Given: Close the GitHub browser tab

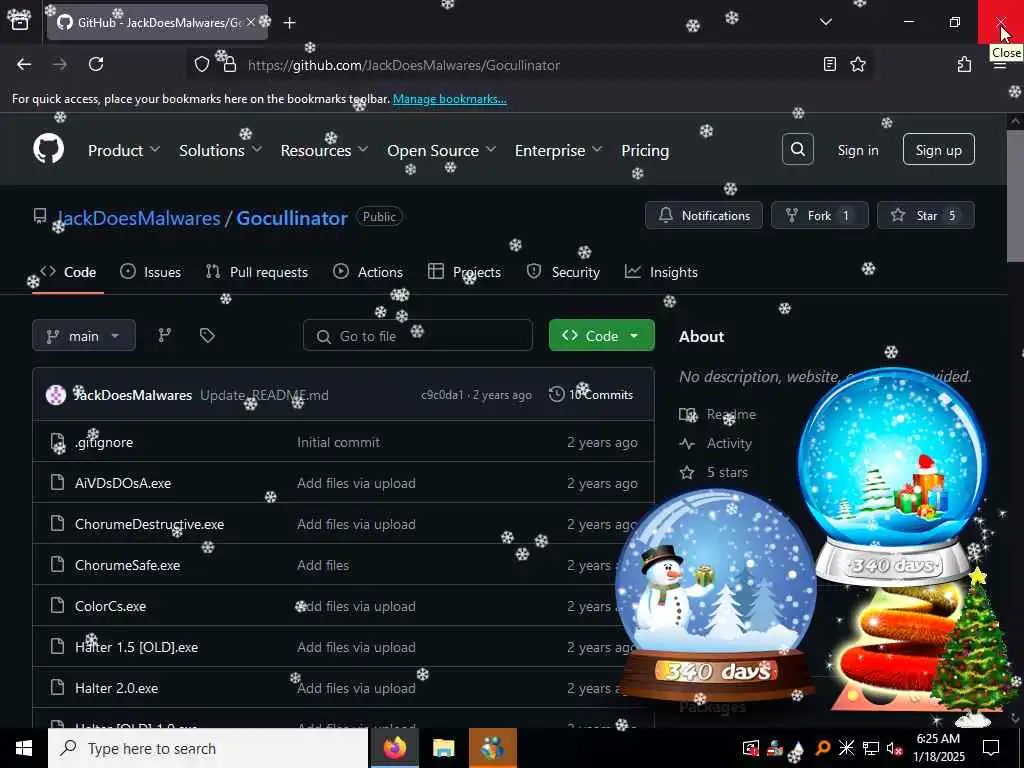Looking at the screenshot, I should (251, 22).
